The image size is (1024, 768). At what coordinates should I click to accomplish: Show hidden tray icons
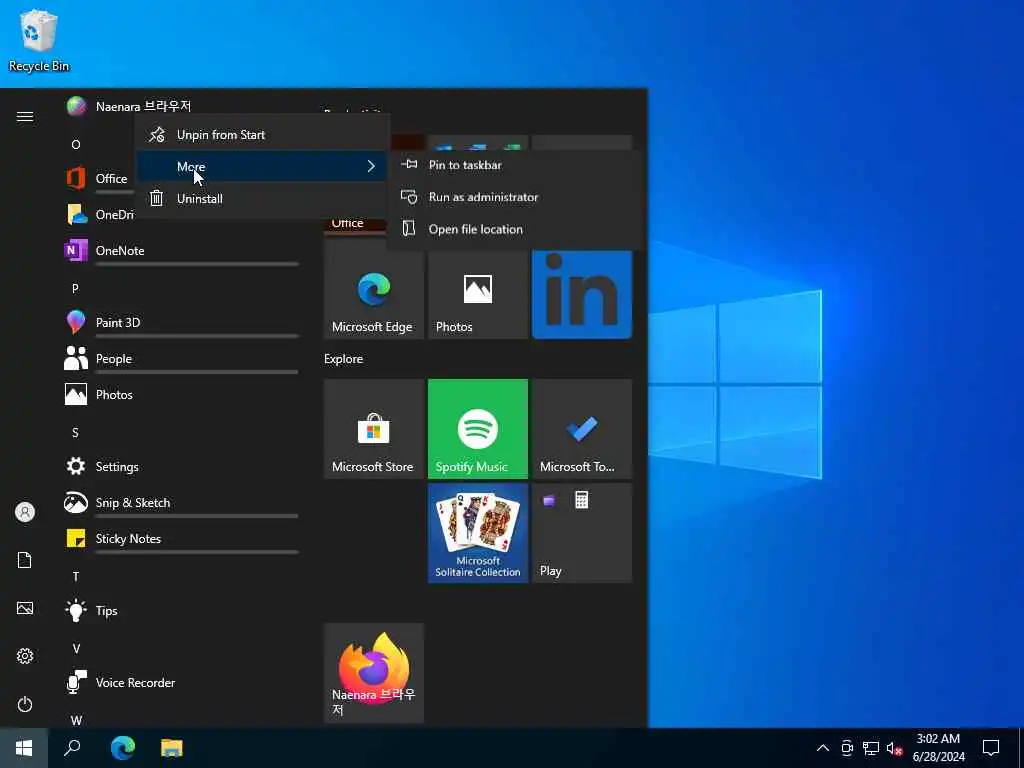tap(823, 748)
